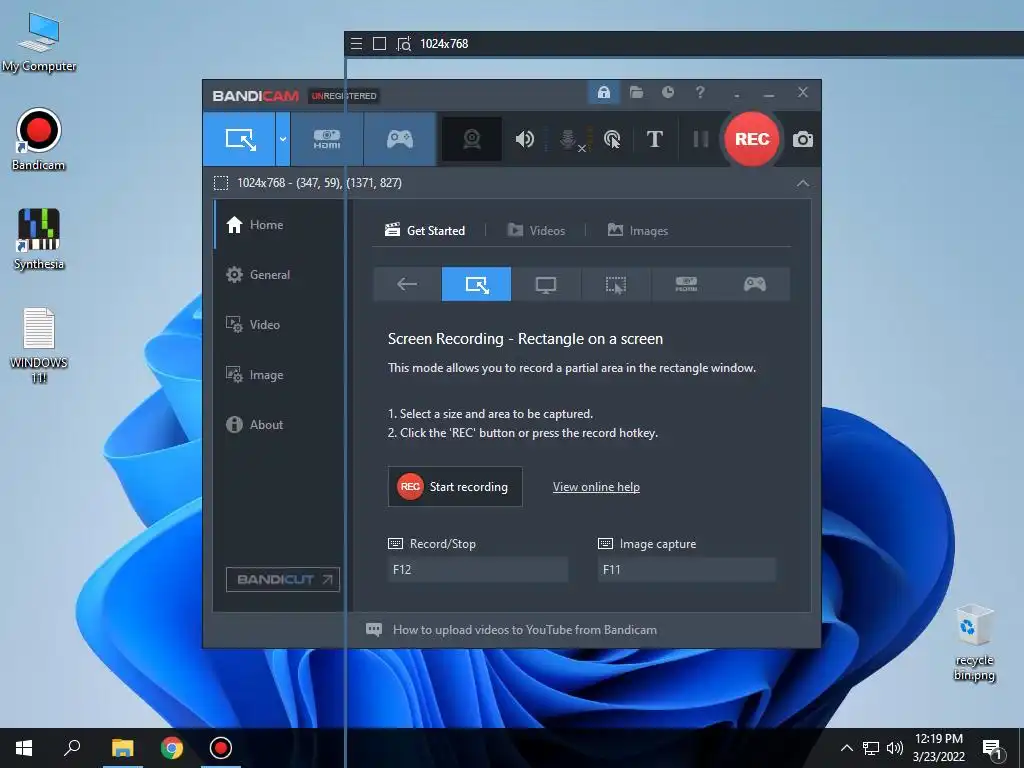Image resolution: width=1024 pixels, height=768 pixels.
Task: Open clock showing 12:19 PM
Action: point(938,748)
